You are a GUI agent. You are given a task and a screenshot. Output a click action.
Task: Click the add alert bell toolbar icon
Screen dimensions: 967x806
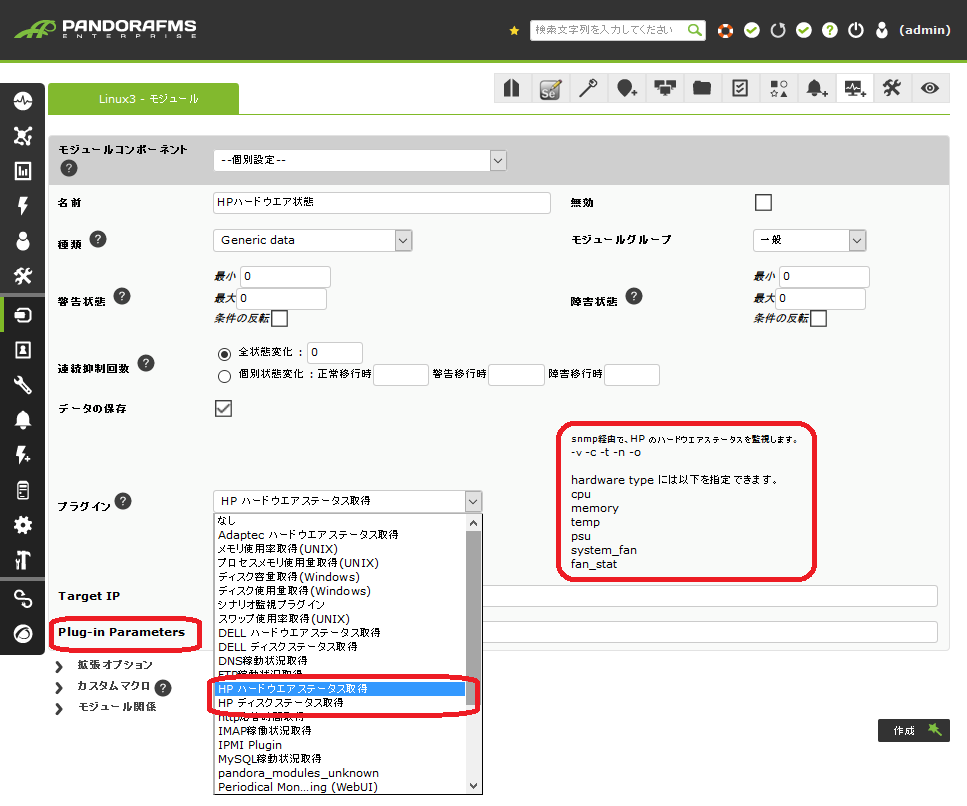[817, 88]
